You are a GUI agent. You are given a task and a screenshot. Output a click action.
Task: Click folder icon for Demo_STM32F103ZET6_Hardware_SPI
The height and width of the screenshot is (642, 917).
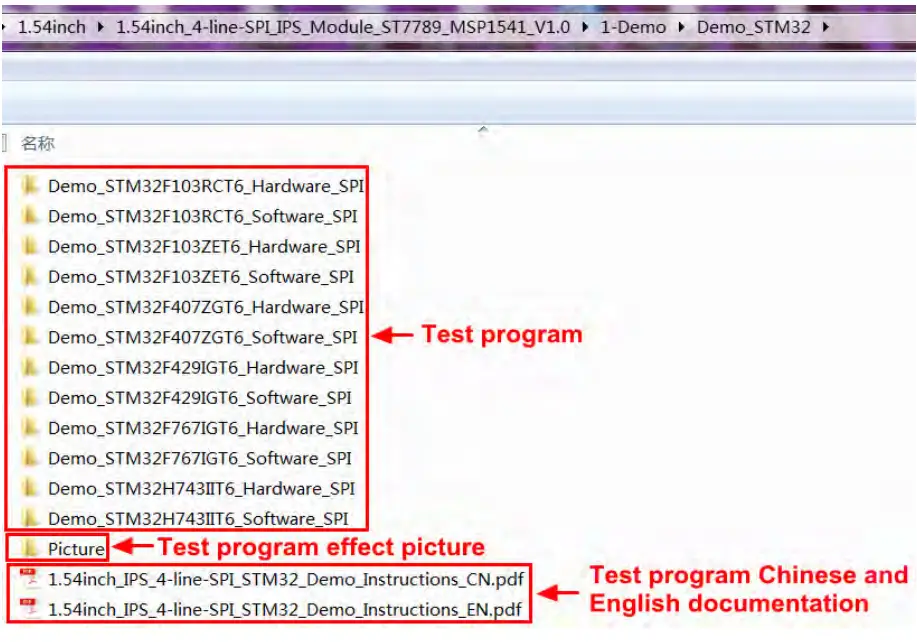[x=29, y=246]
